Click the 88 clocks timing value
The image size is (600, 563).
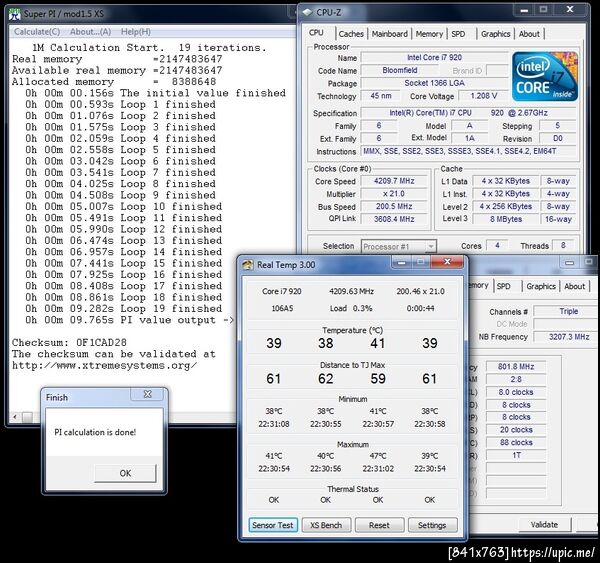click(x=516, y=442)
